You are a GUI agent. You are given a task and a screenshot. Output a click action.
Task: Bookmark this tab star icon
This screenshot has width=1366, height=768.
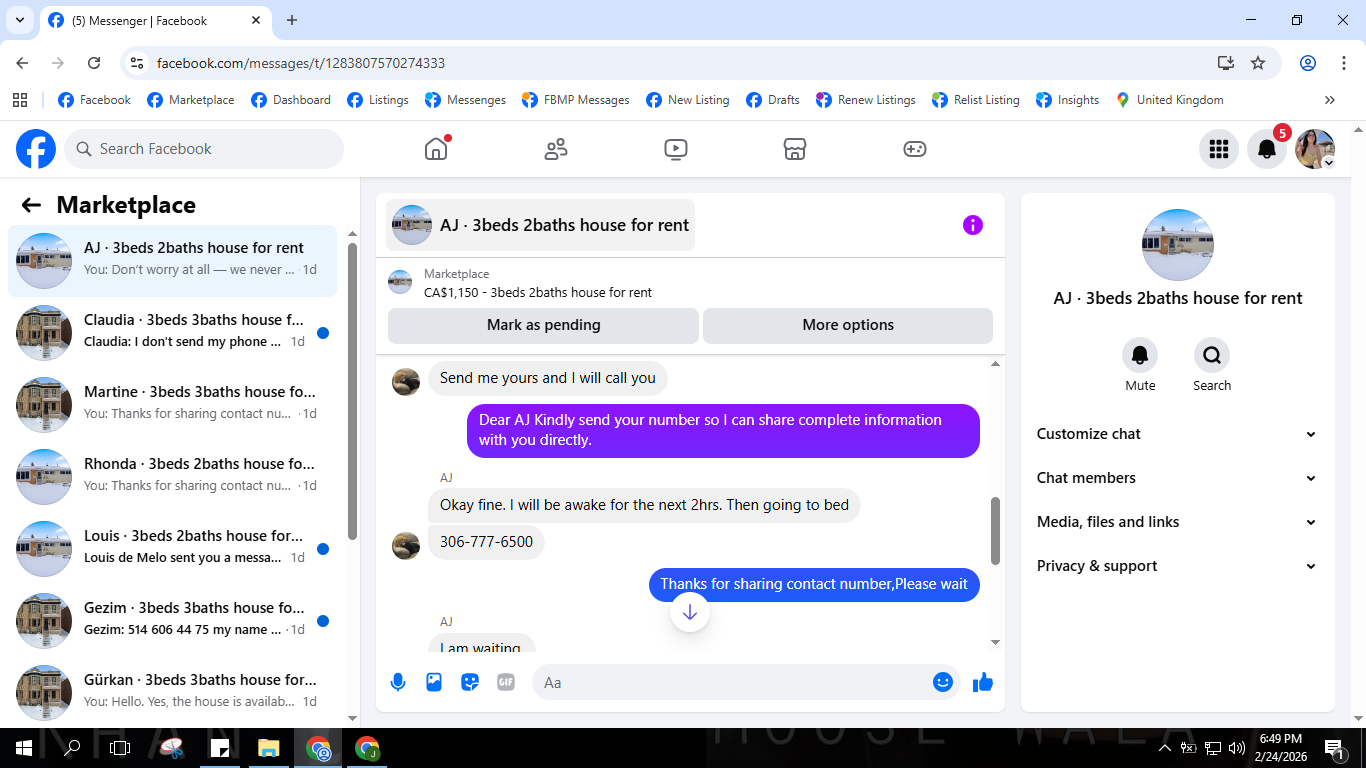pyautogui.click(x=1258, y=63)
